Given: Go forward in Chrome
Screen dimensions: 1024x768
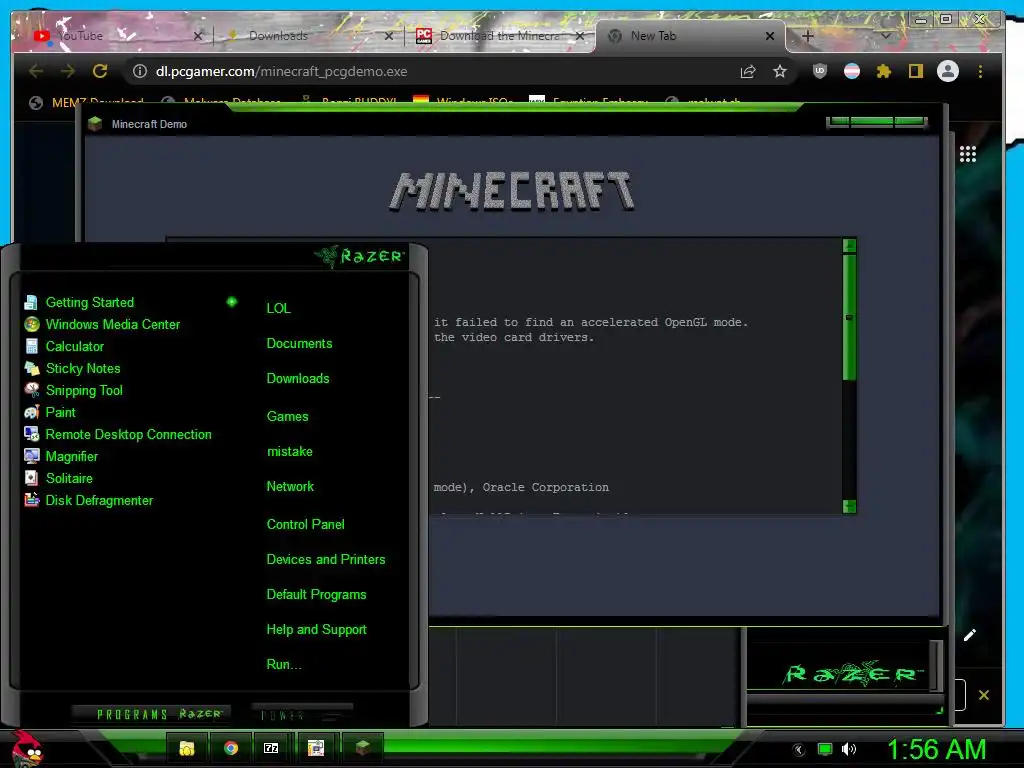Looking at the screenshot, I should click(67, 71).
